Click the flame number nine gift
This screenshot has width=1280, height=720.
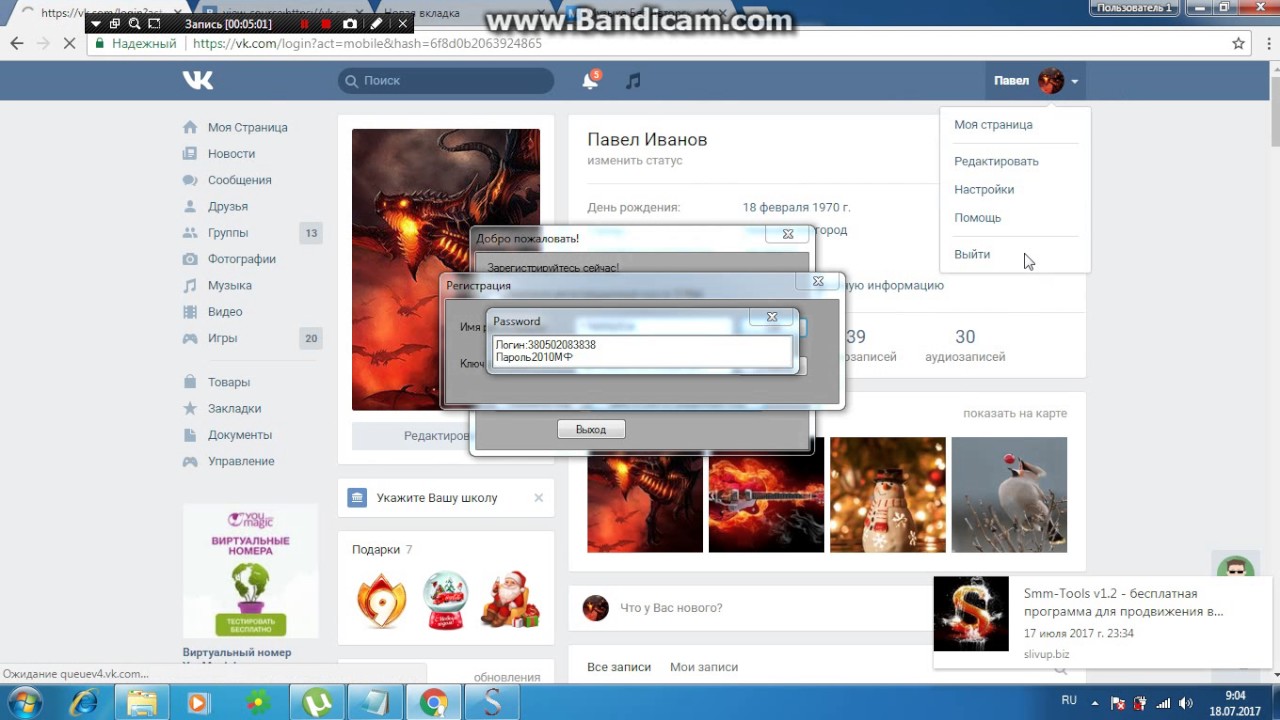tap(381, 600)
